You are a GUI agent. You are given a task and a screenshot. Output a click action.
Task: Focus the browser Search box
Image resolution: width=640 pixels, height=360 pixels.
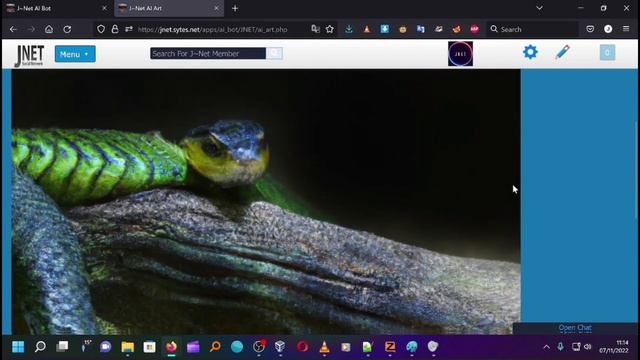[533, 29]
